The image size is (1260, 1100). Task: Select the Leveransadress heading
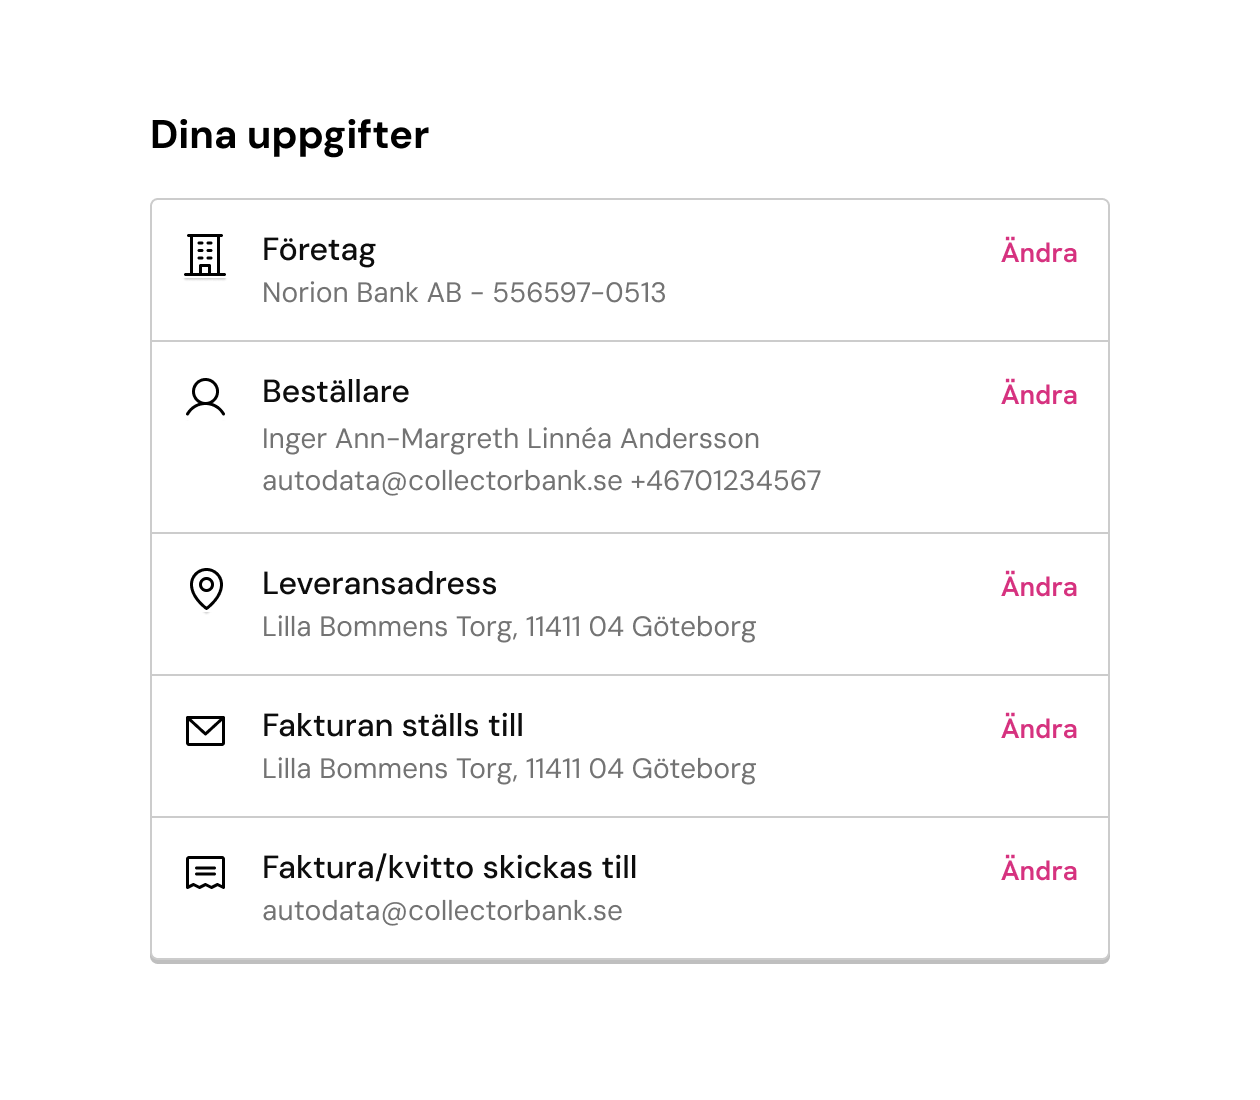click(380, 584)
